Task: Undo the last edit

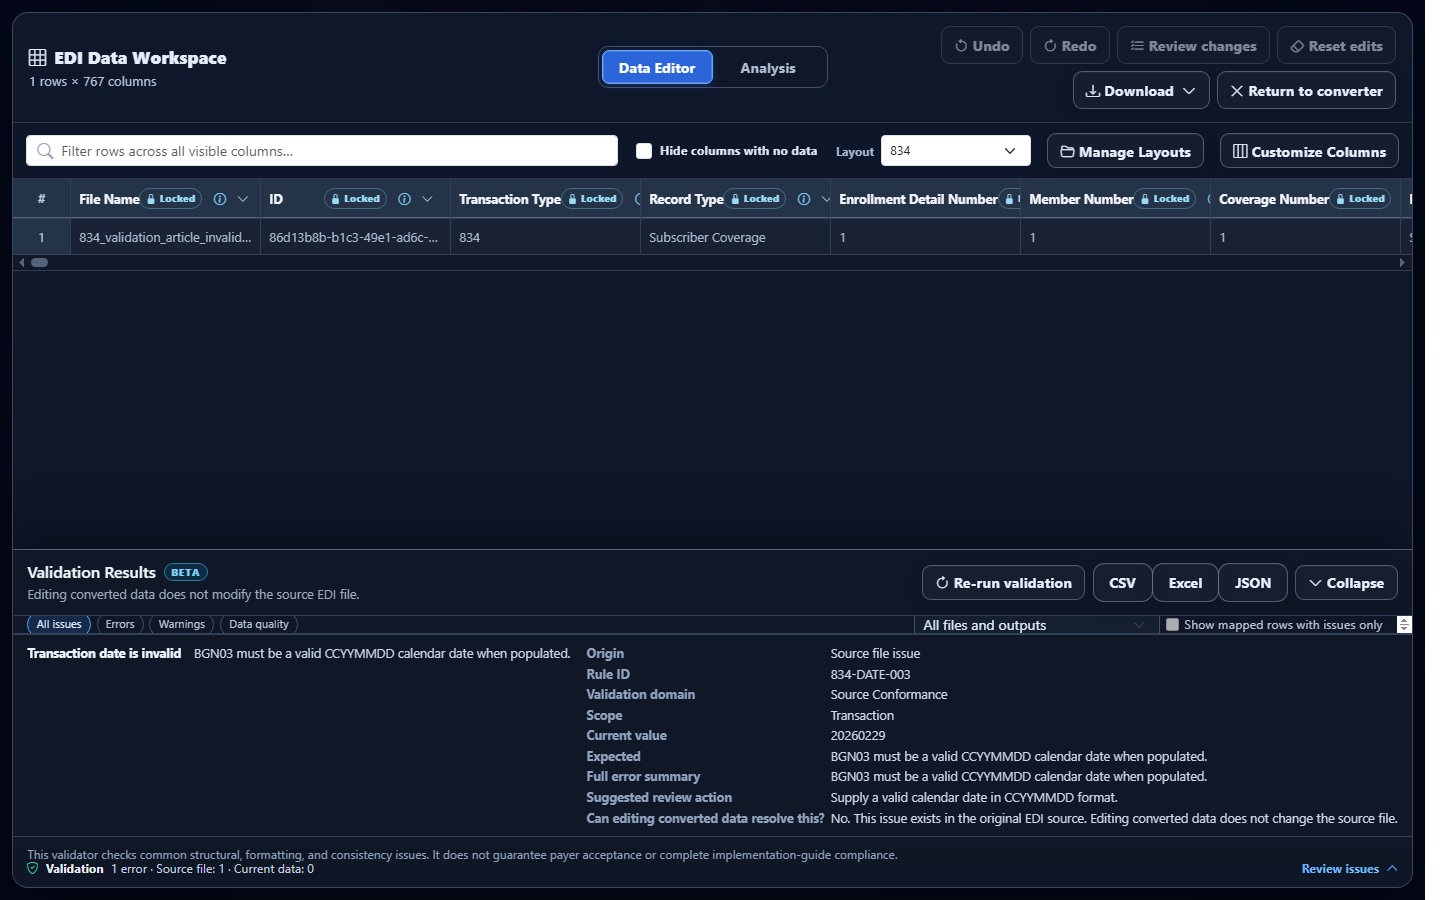Action: 982,45
